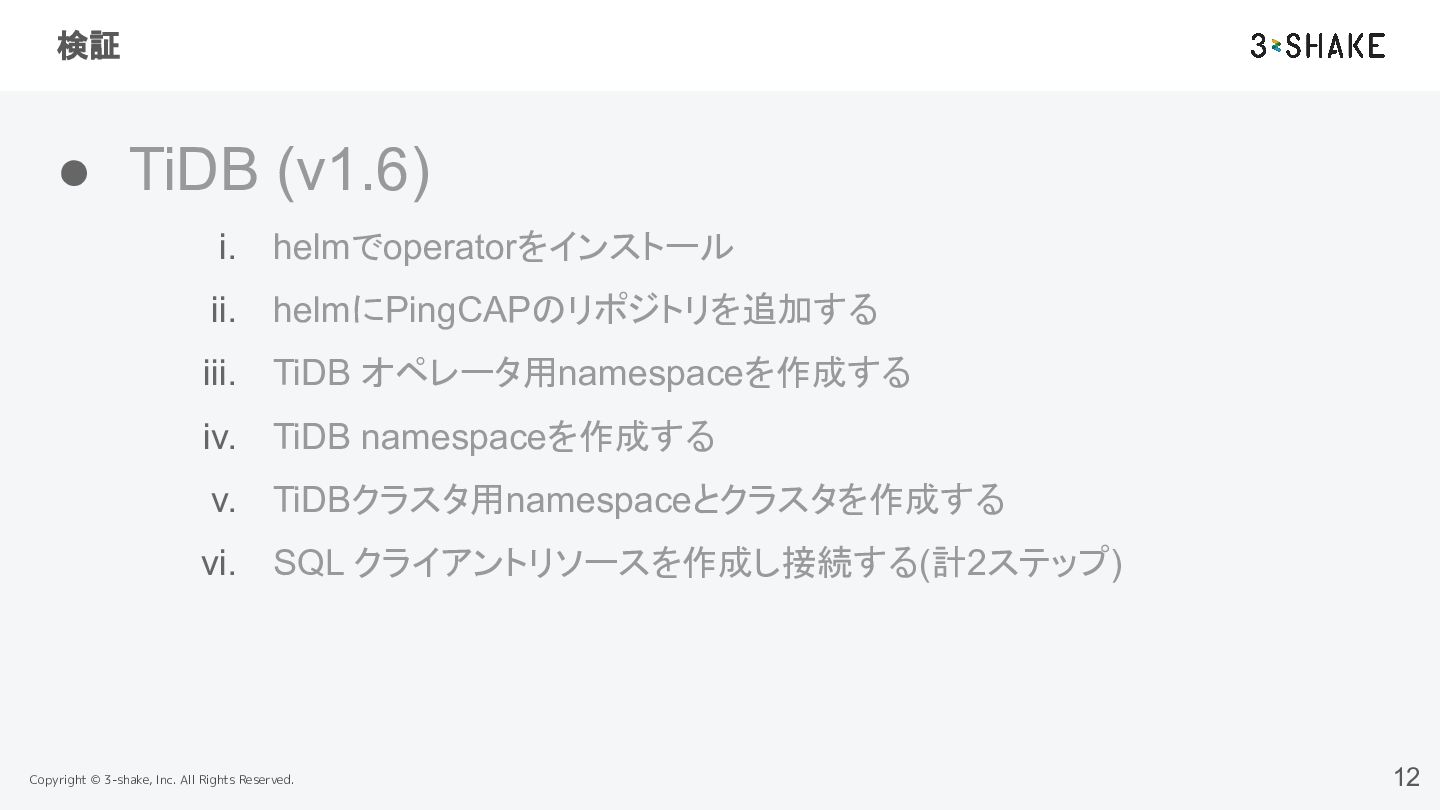Click the TiDBクラスタ用namespaceとクラスタを作成する line
The height and width of the screenshot is (810, 1440).
coord(639,500)
